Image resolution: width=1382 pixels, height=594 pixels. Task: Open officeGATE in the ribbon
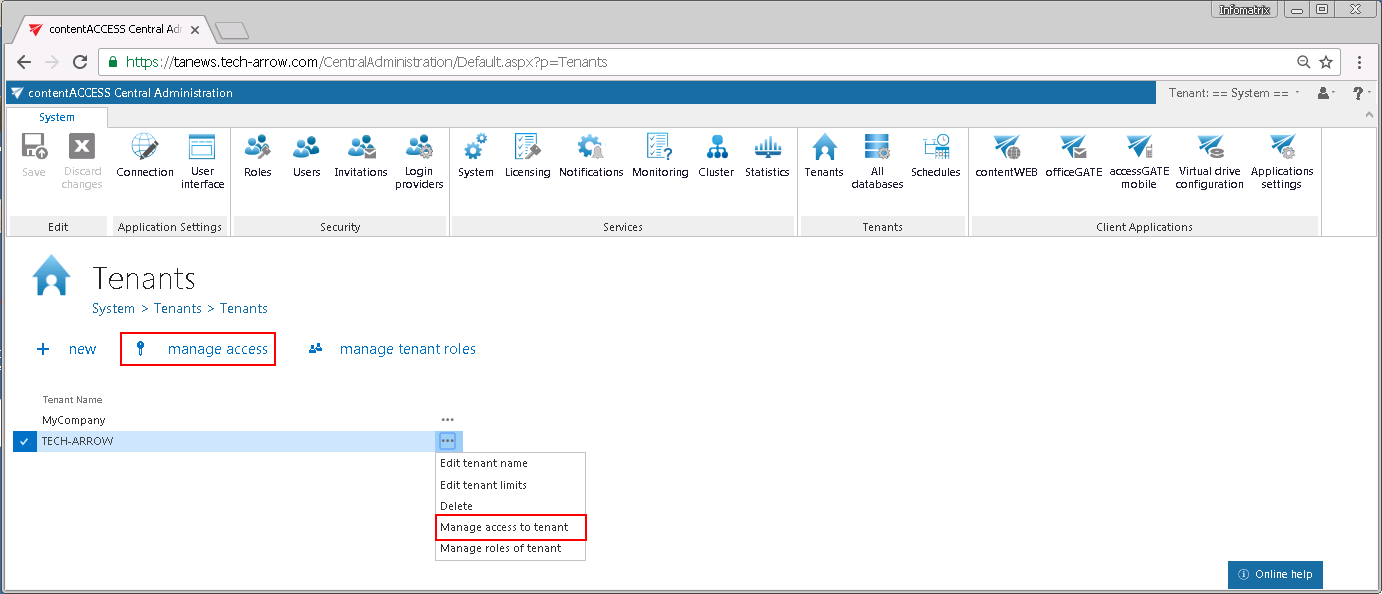(x=1074, y=155)
